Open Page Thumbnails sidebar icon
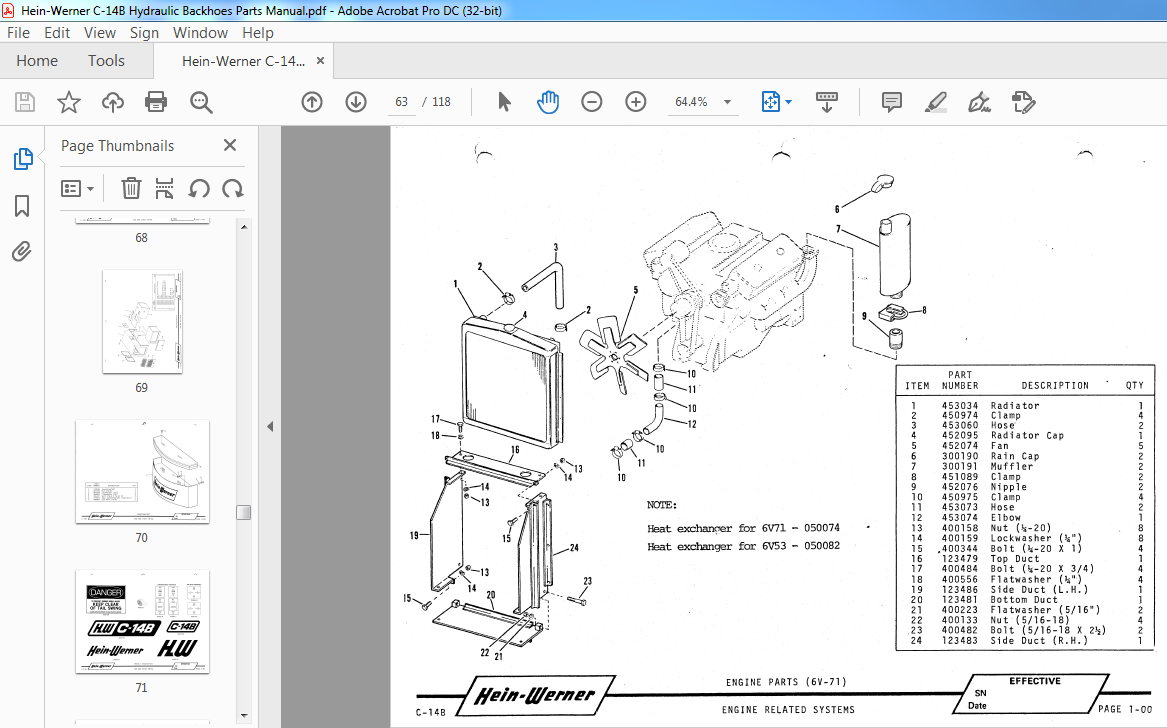This screenshot has width=1167, height=728. coord(23,159)
